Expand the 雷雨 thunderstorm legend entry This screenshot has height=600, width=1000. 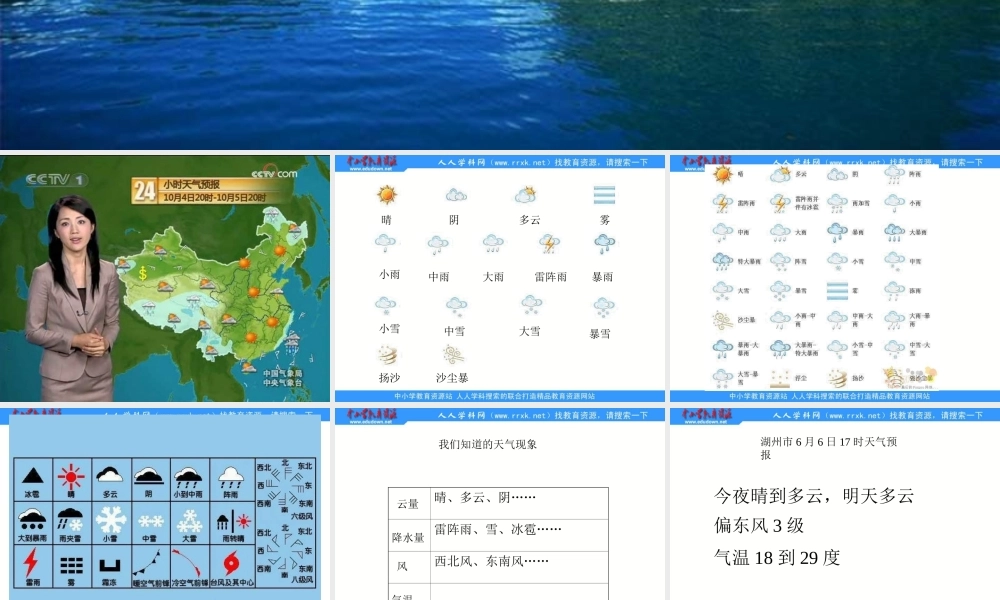pyautogui.click(x=32, y=563)
